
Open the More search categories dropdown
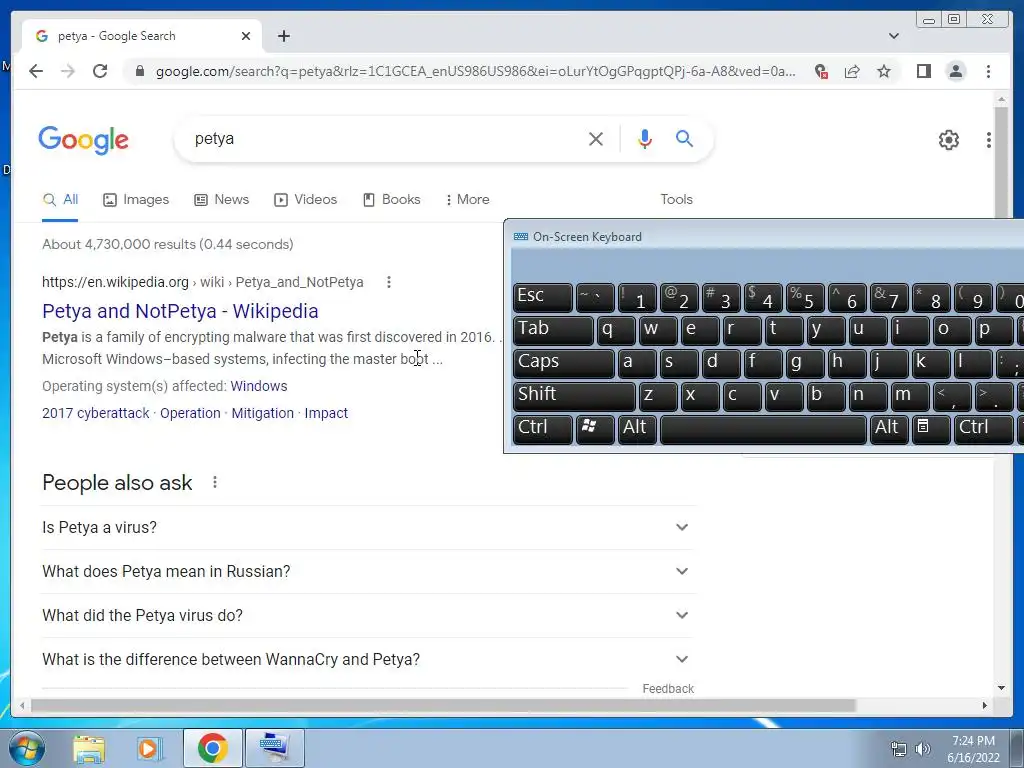tap(468, 199)
